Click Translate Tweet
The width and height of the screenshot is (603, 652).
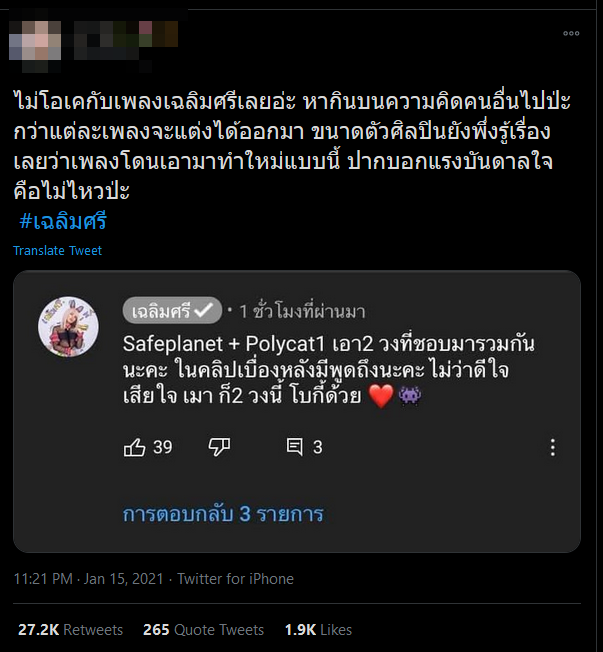[x=57, y=250]
